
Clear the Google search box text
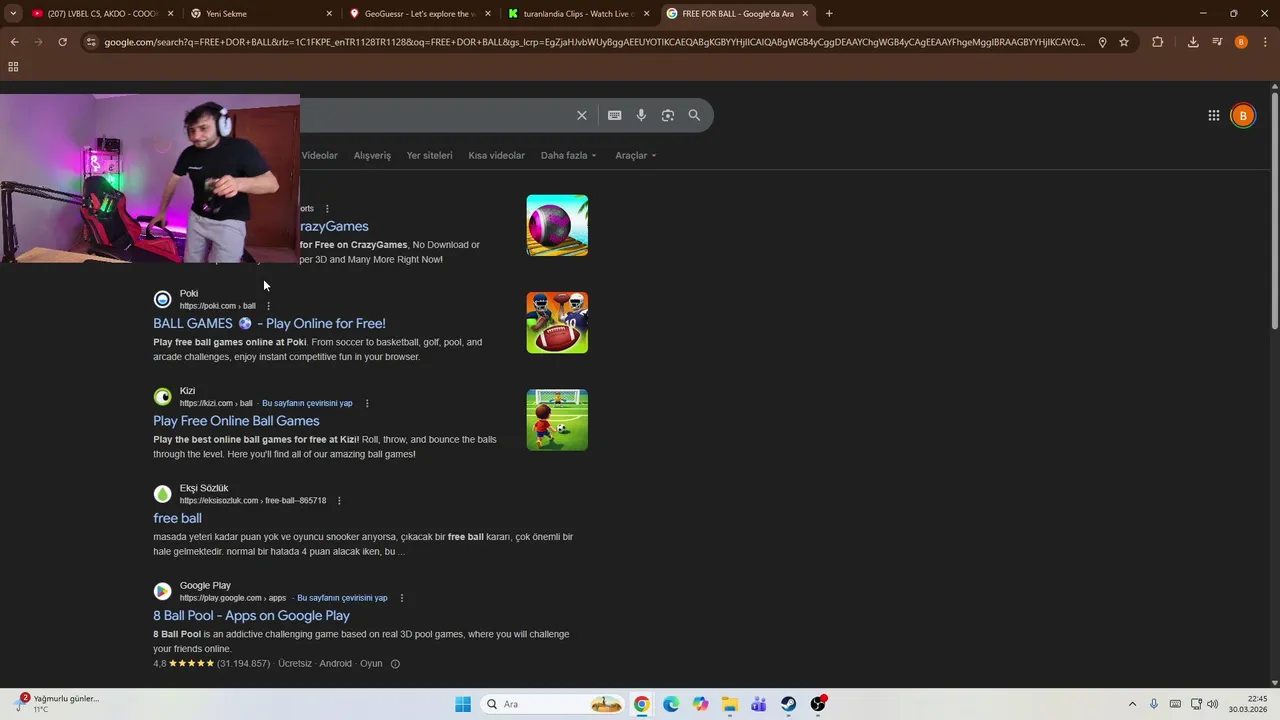(581, 115)
